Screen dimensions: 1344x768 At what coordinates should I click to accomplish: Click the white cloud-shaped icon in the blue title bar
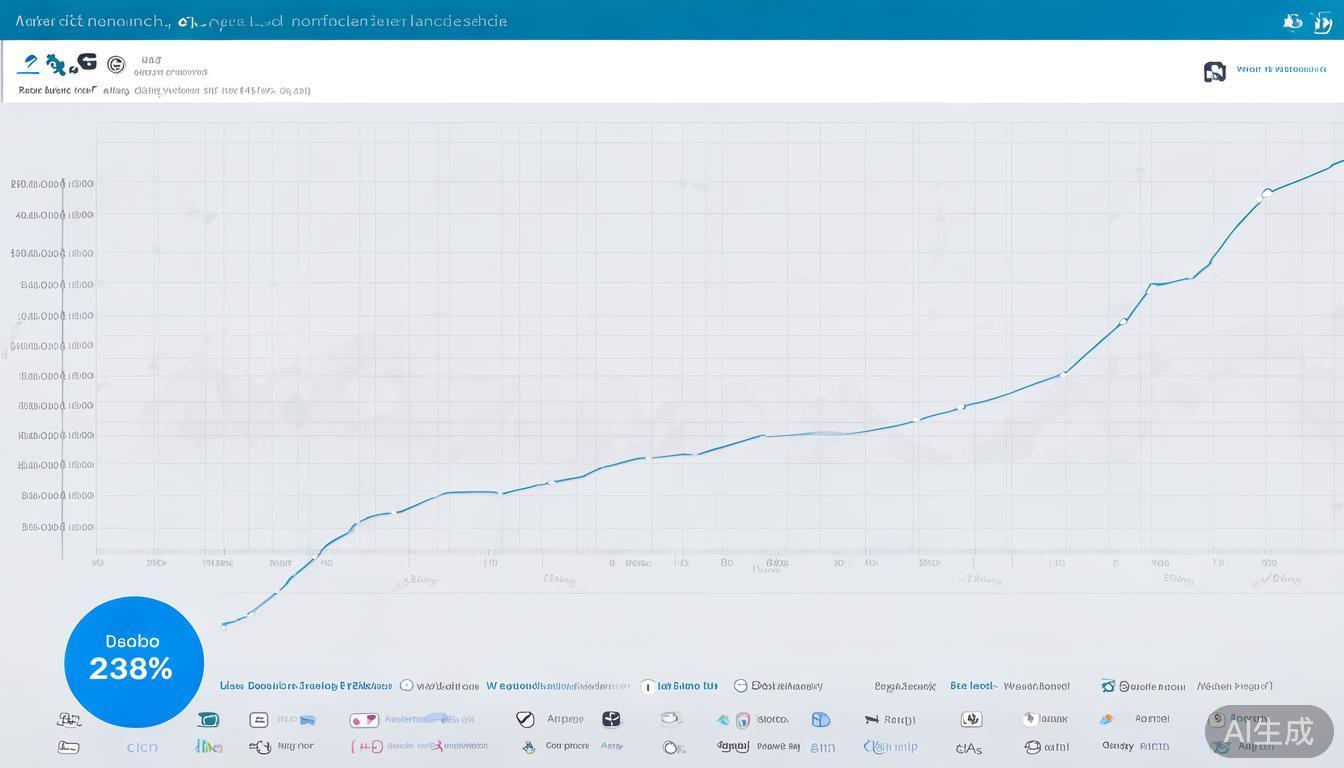click(x=1292, y=22)
